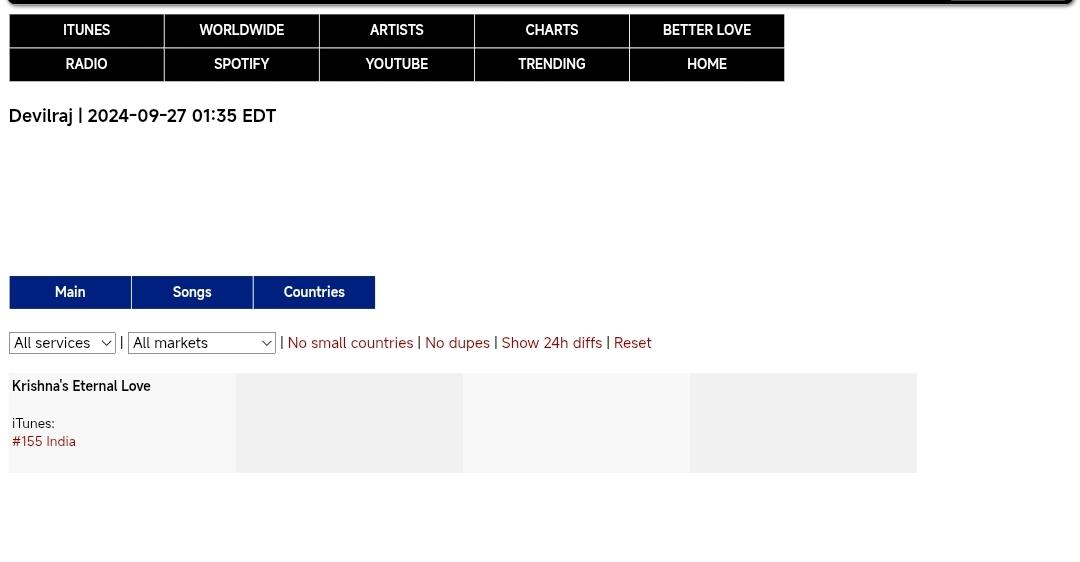Open the Countries tab
Image resolution: width=1080 pixels, height=562 pixels.
point(314,292)
